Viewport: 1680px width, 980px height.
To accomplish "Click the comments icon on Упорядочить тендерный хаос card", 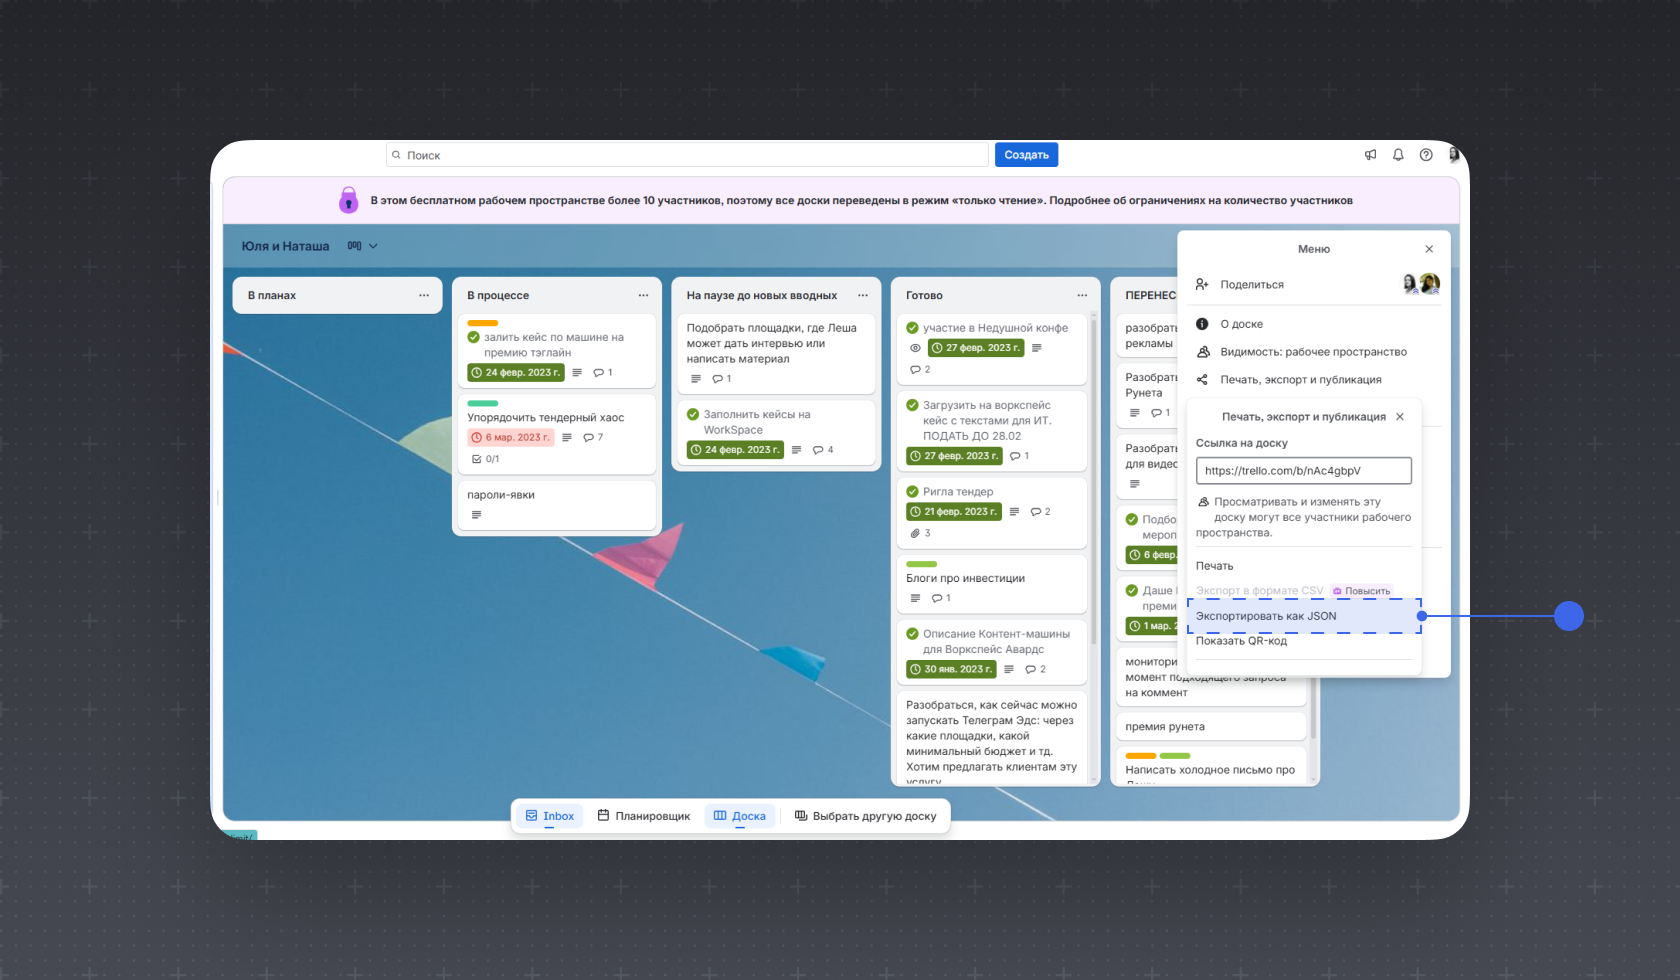I will [588, 437].
